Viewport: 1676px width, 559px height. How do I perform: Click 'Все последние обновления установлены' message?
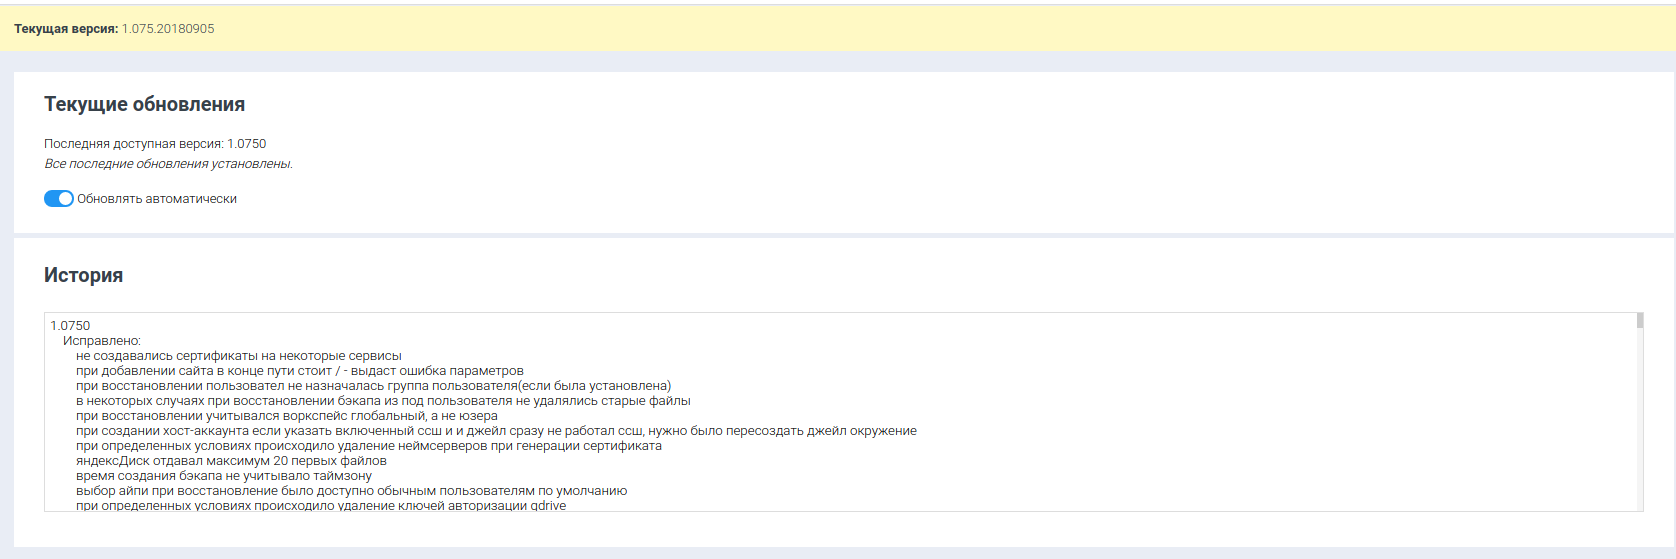coord(168,164)
